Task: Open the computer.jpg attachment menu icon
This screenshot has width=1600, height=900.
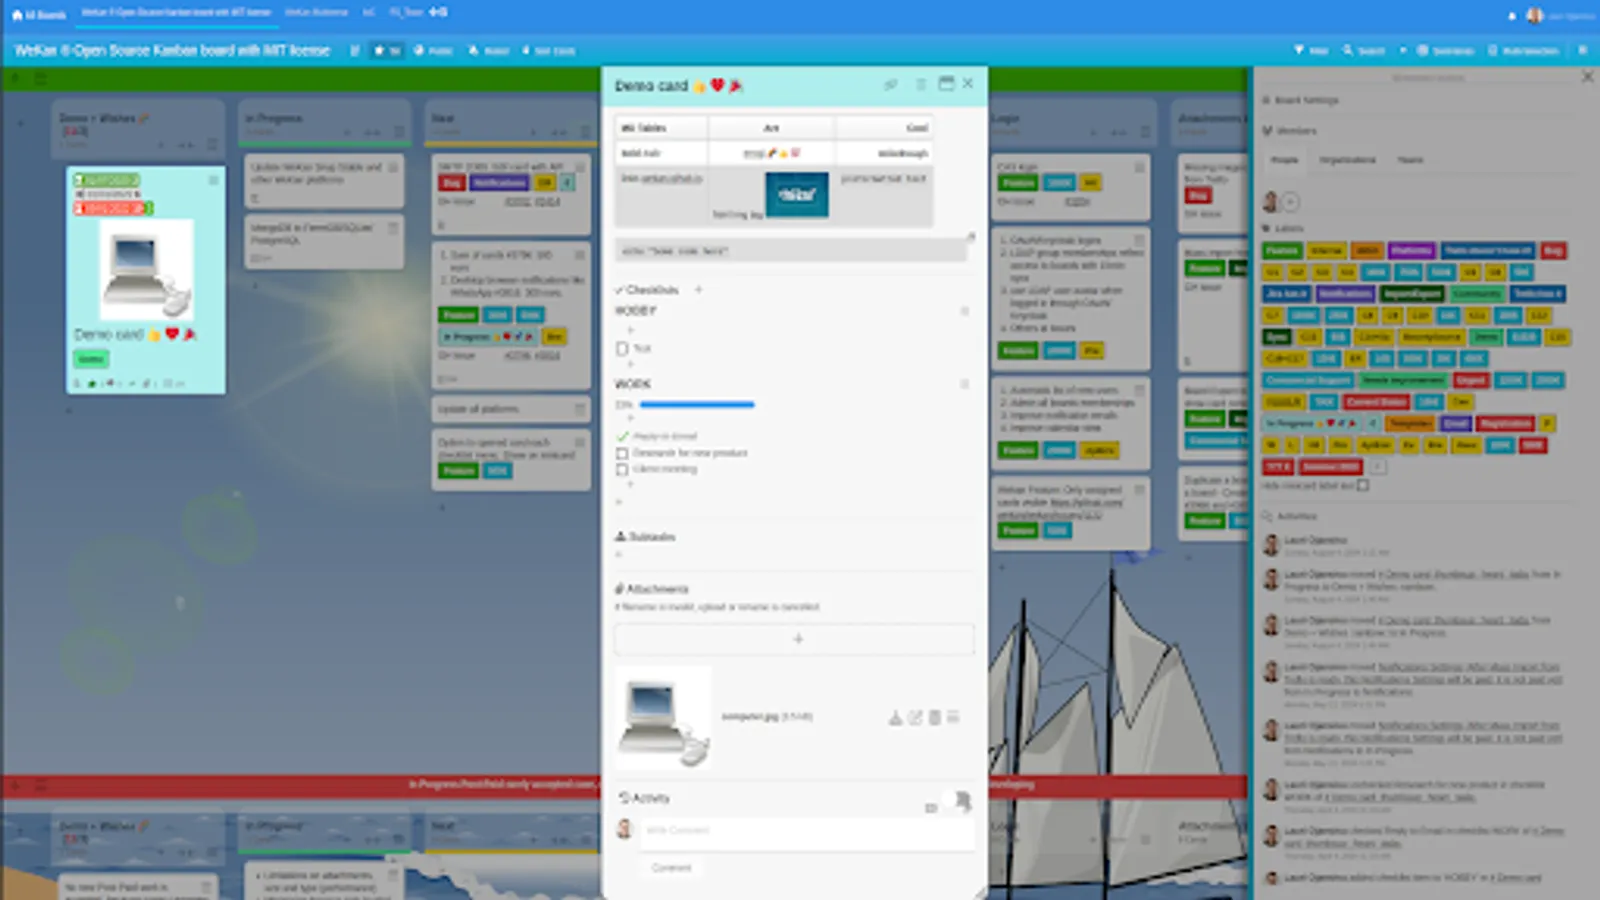Action: click(x=953, y=718)
